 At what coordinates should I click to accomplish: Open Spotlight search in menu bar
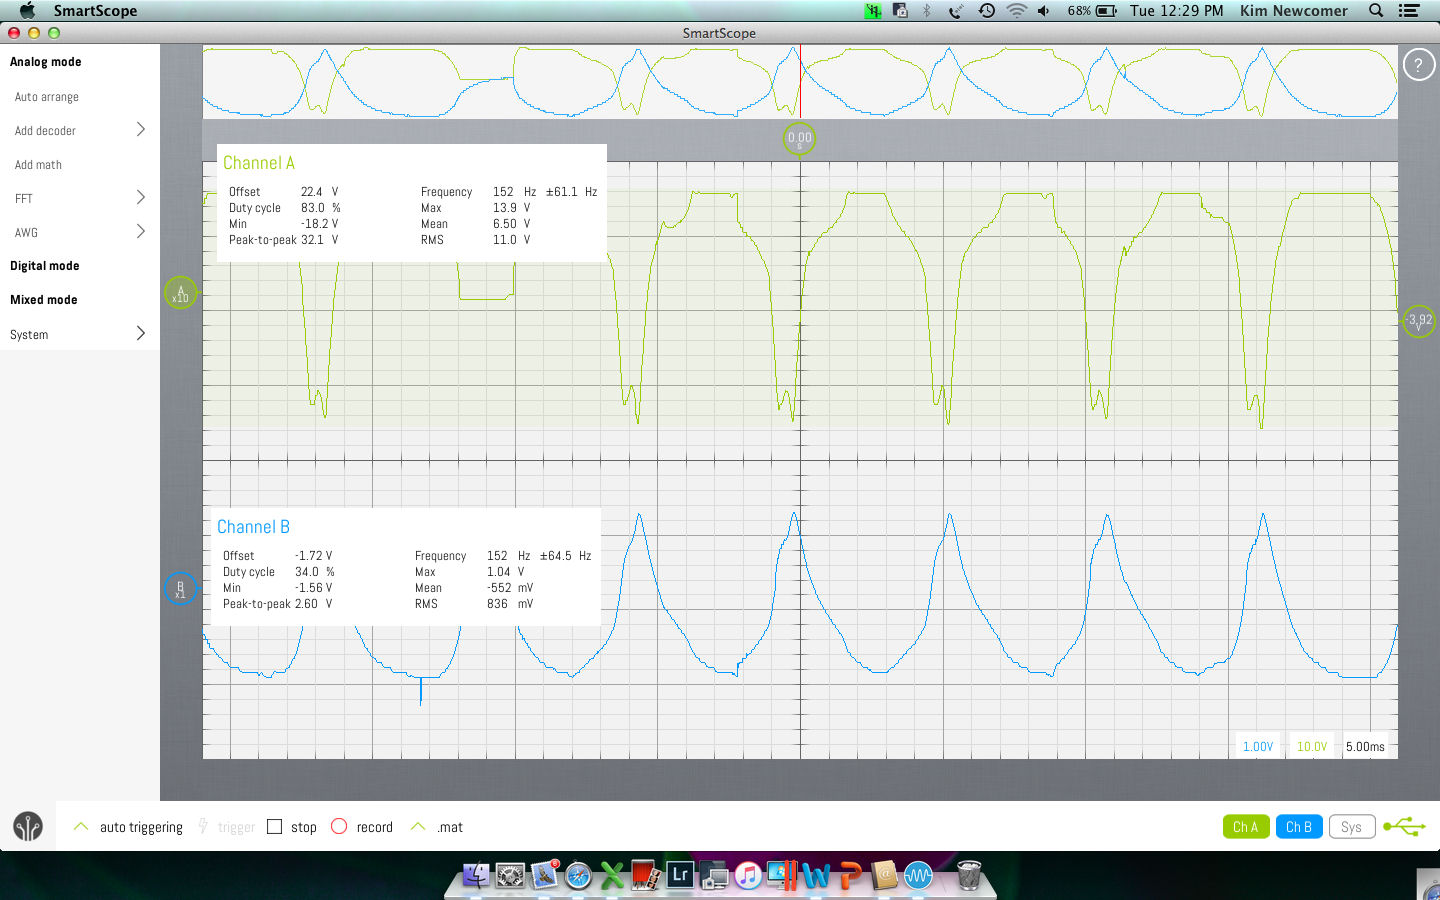point(1376,11)
